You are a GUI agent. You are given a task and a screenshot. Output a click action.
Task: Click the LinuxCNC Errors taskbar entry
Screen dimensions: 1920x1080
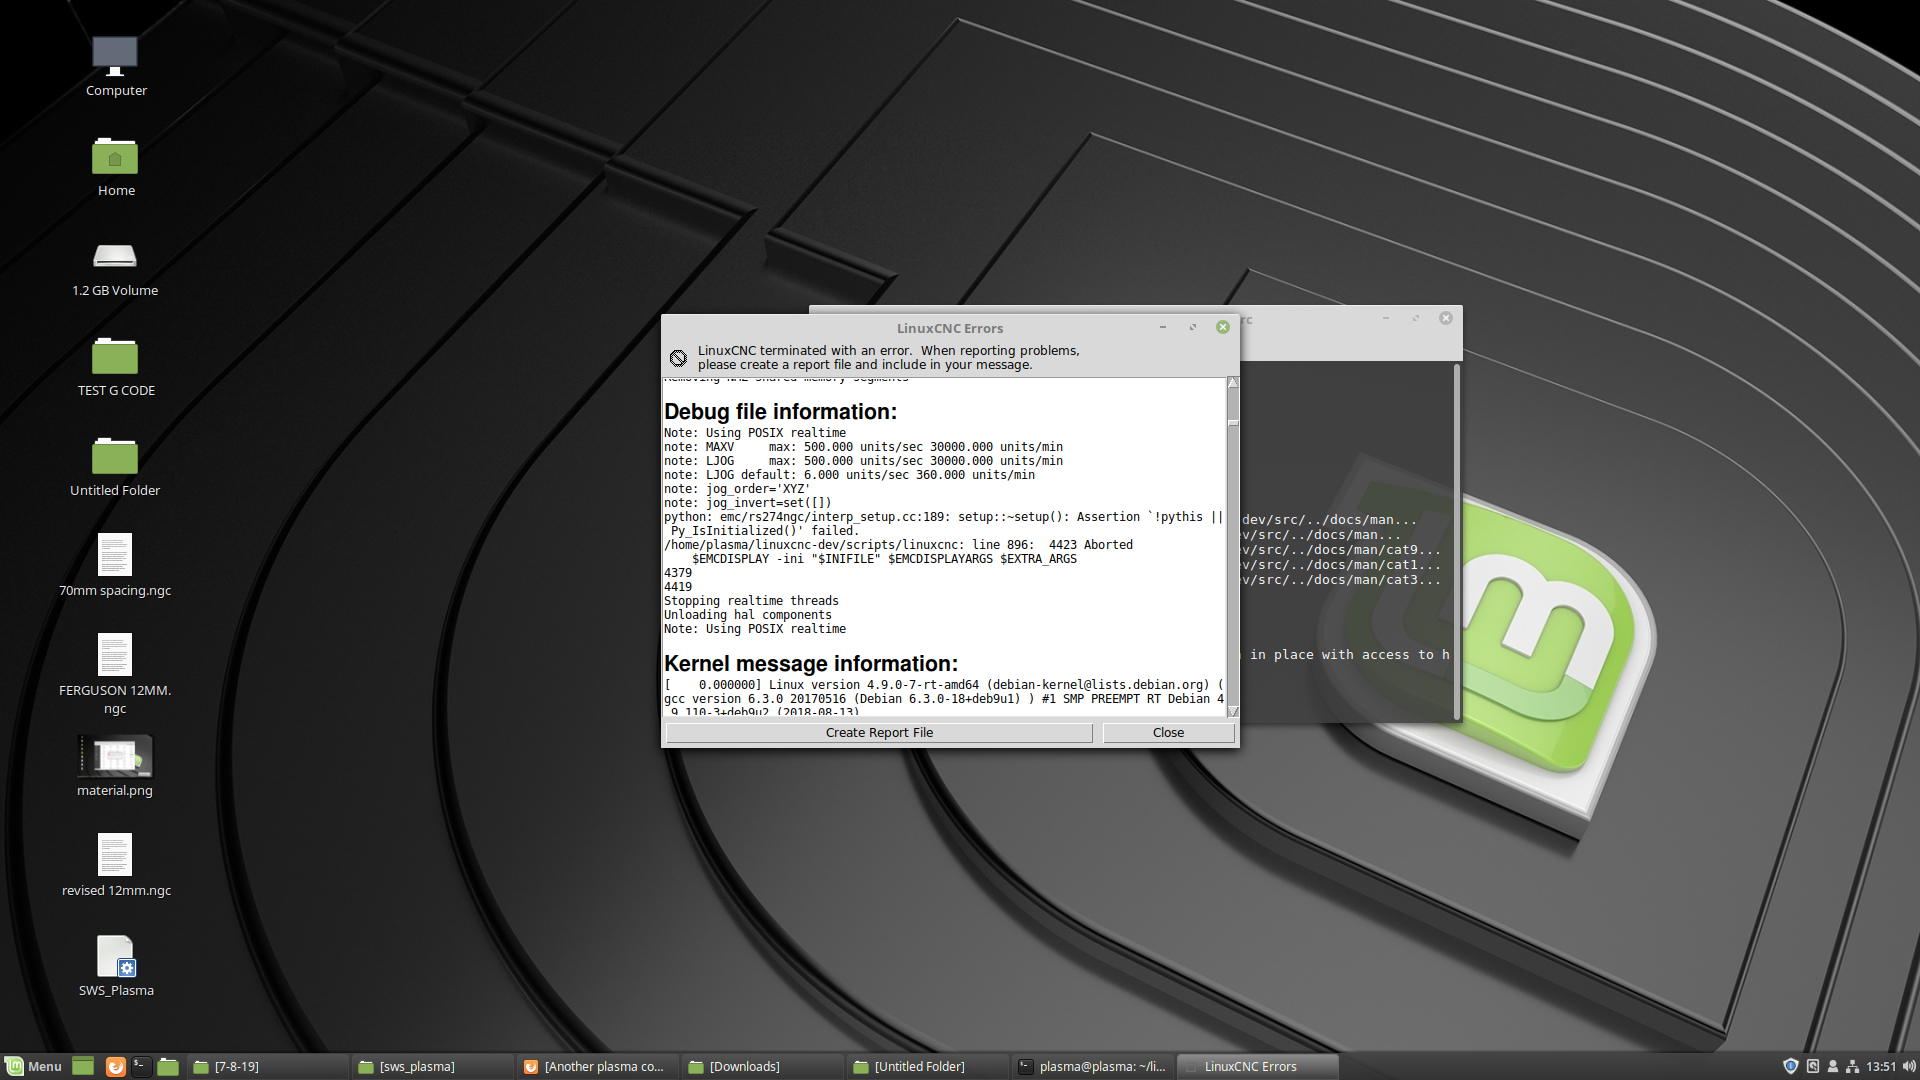[1257, 1067]
